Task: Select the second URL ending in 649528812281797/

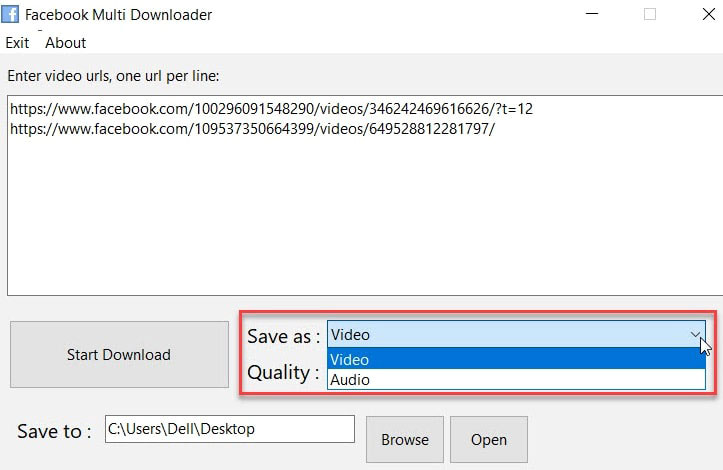Action: click(x=252, y=129)
